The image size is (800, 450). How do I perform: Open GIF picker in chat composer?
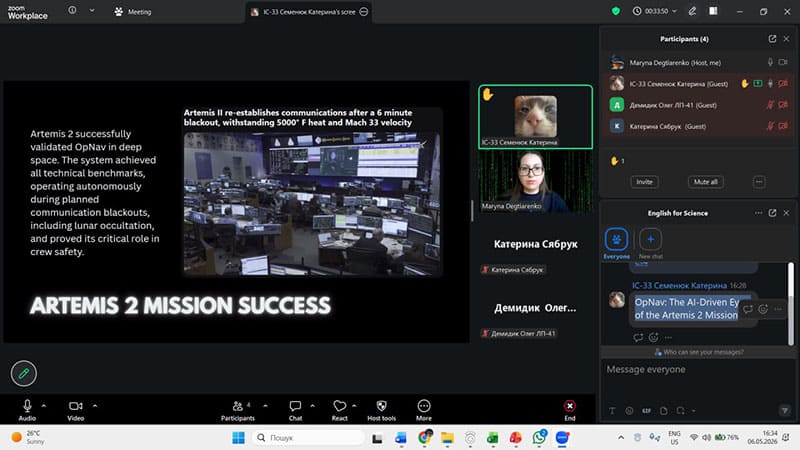pos(646,411)
